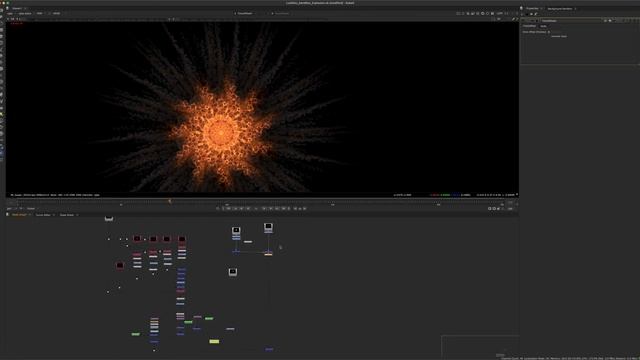Open the viewer zoom level dropdown
Viewport: 640px width, 360px height.
click(500, 13)
